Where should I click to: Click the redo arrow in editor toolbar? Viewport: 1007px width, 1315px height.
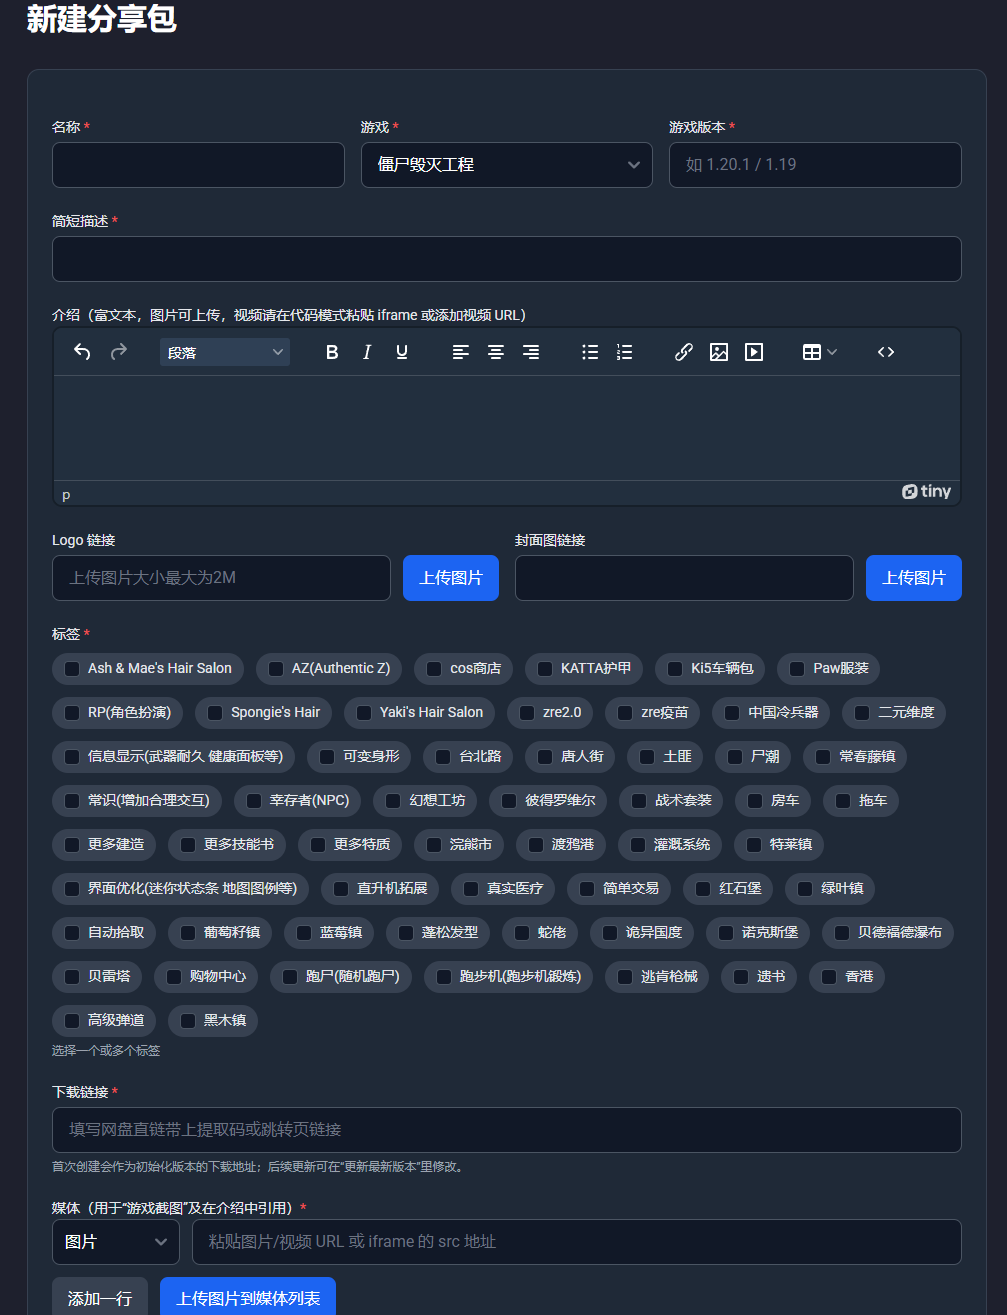(x=119, y=352)
